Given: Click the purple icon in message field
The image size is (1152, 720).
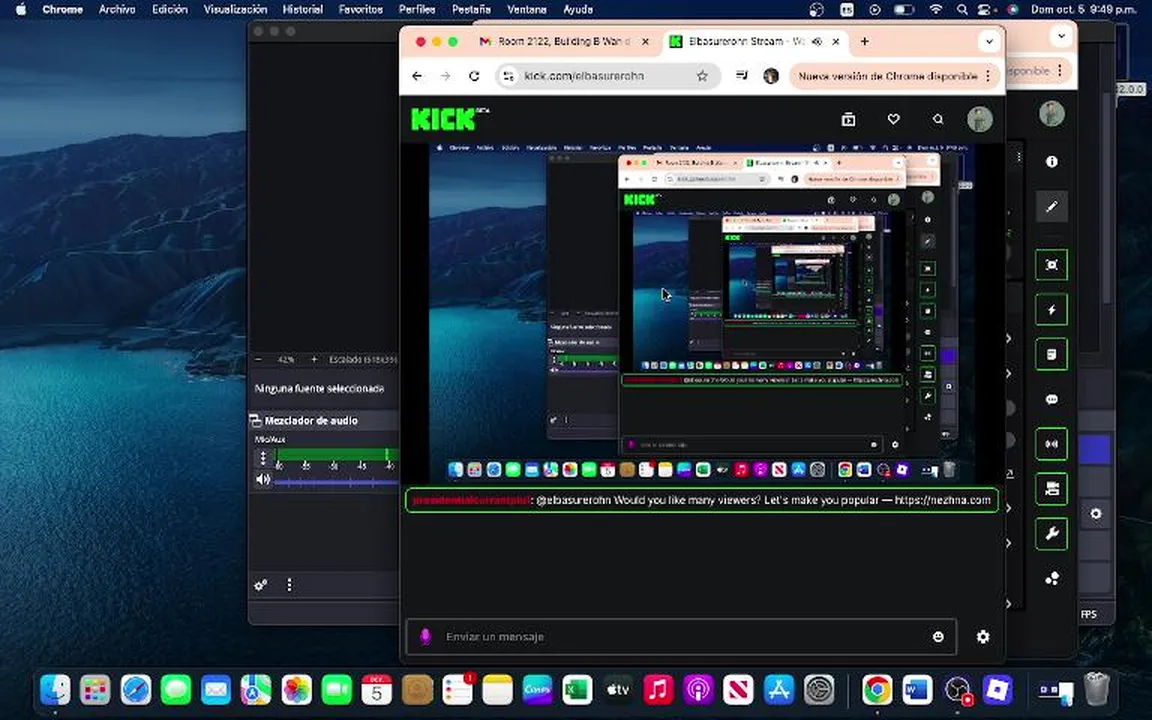Looking at the screenshot, I should (x=425, y=637).
